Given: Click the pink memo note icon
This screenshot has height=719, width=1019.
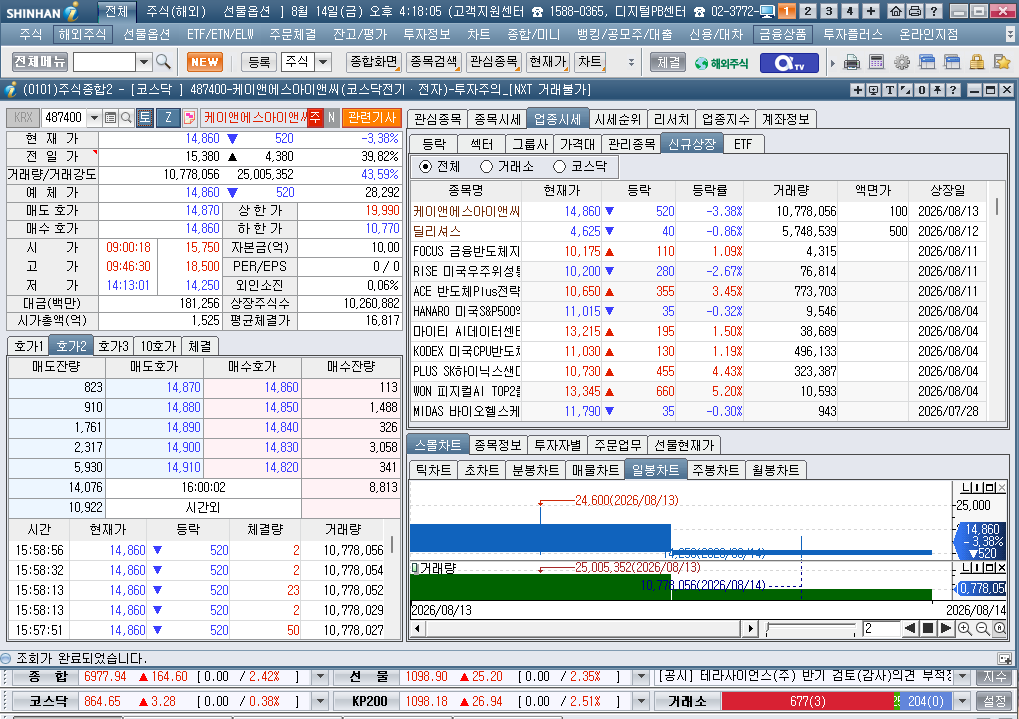Looking at the screenshot, I should tap(189, 118).
